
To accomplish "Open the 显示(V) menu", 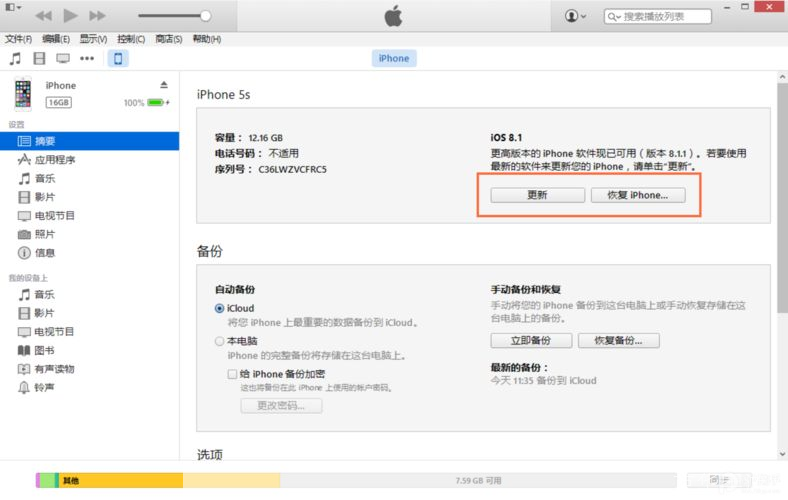I will click(x=93, y=39).
